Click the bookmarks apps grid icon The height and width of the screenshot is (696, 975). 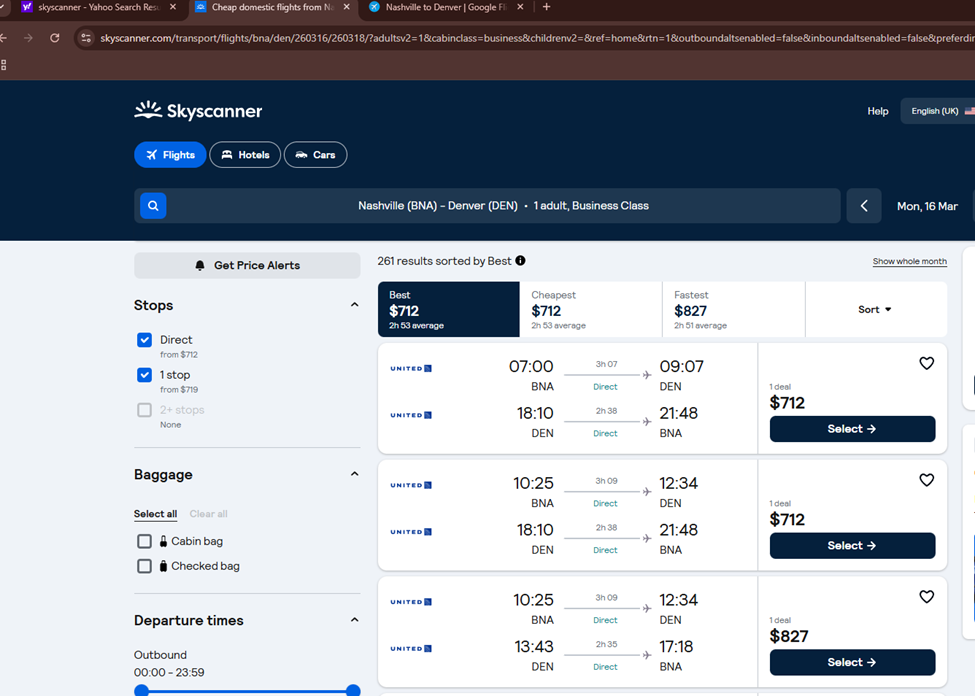(4, 65)
